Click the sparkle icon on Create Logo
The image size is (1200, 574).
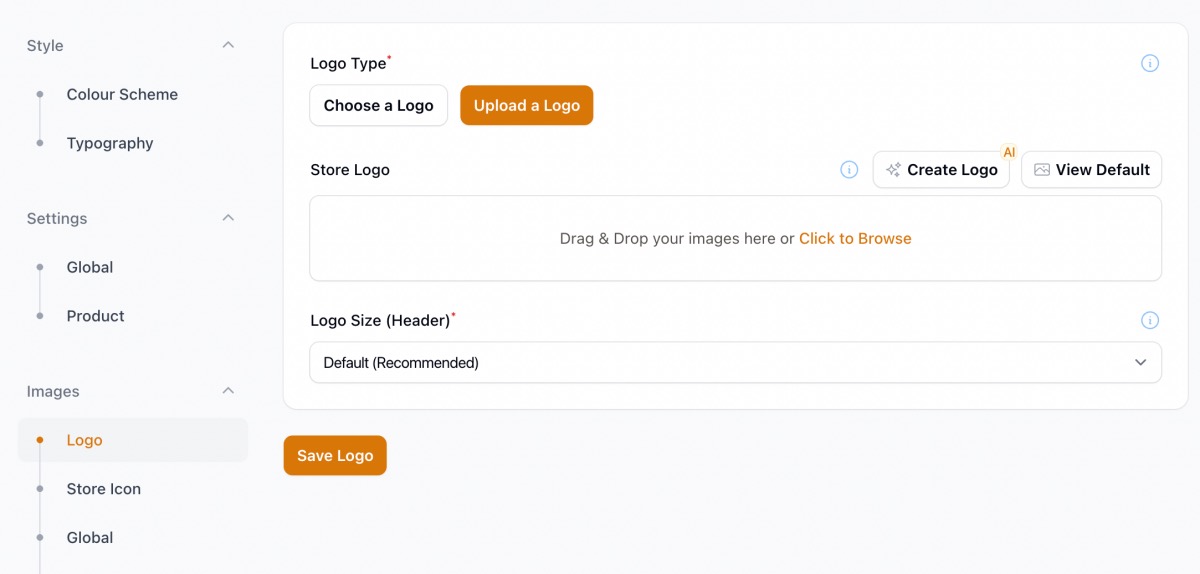click(894, 170)
